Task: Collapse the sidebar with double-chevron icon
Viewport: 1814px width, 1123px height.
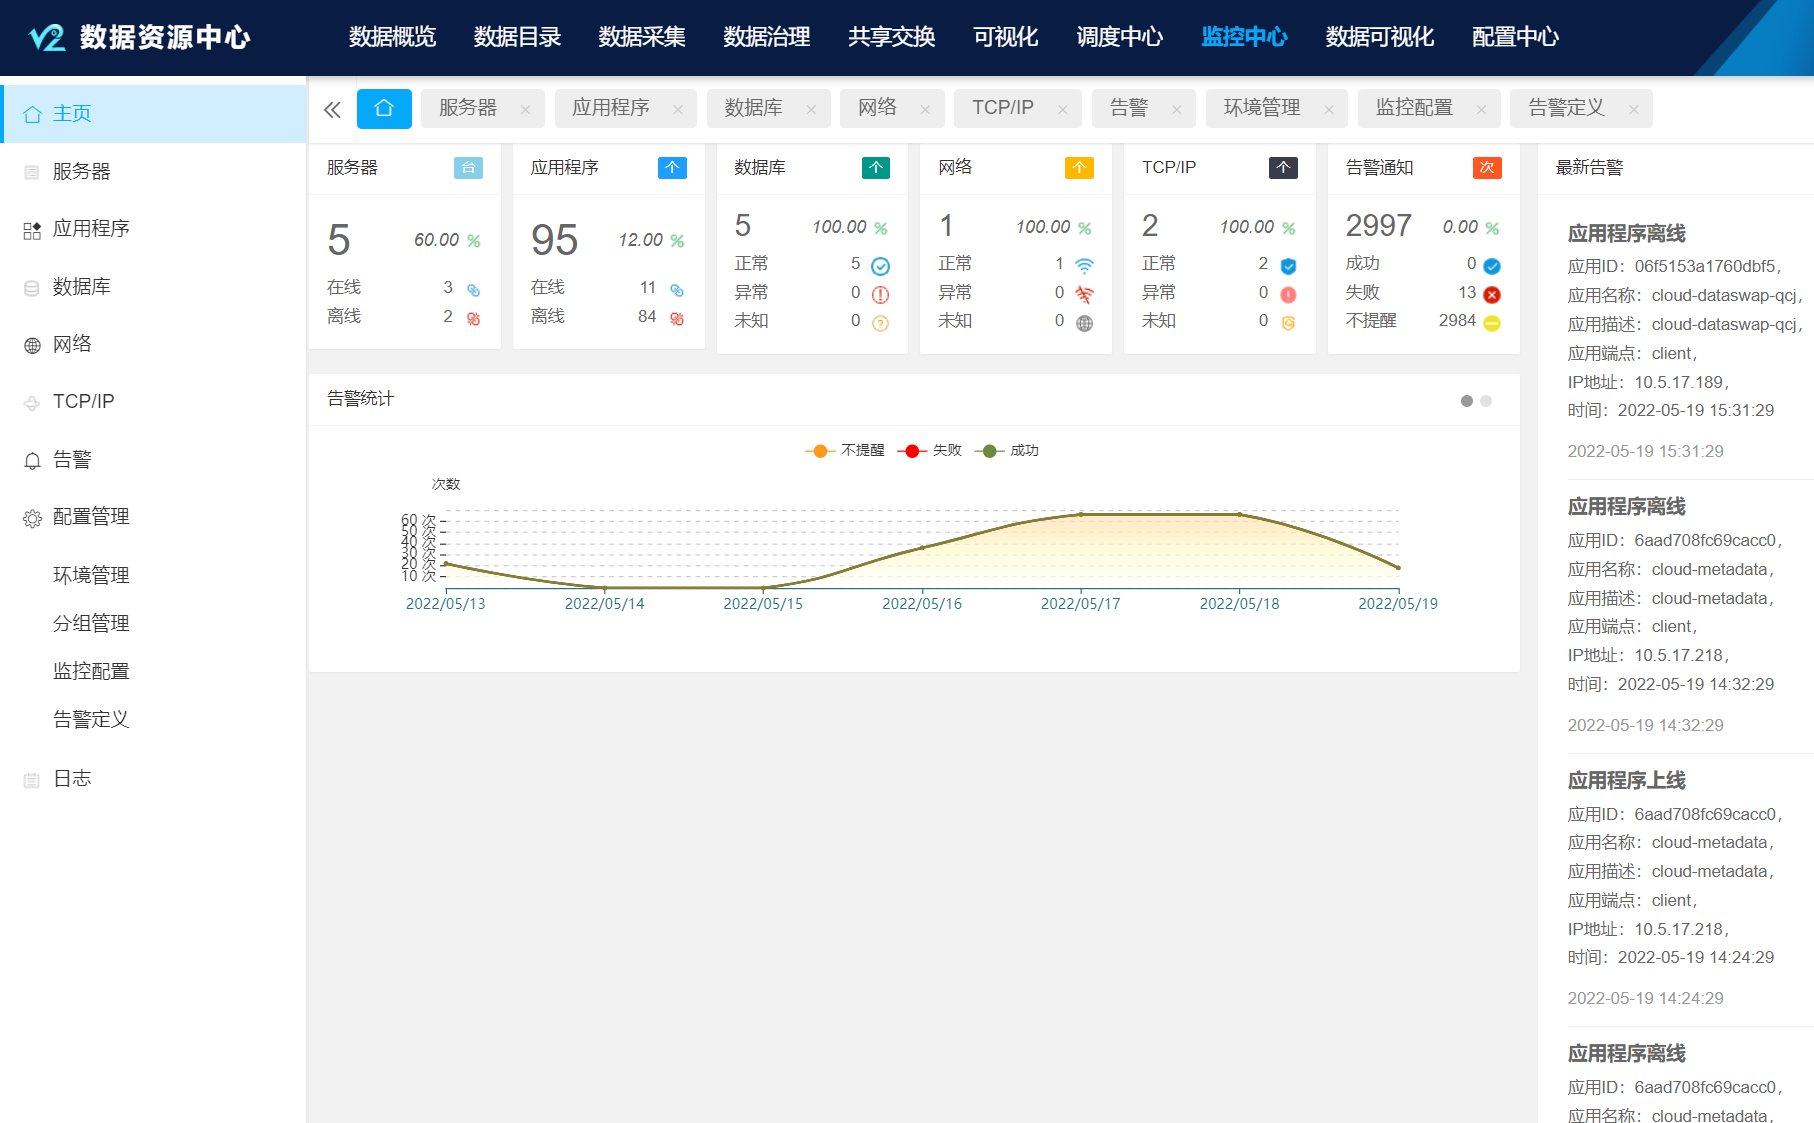Action: point(332,109)
